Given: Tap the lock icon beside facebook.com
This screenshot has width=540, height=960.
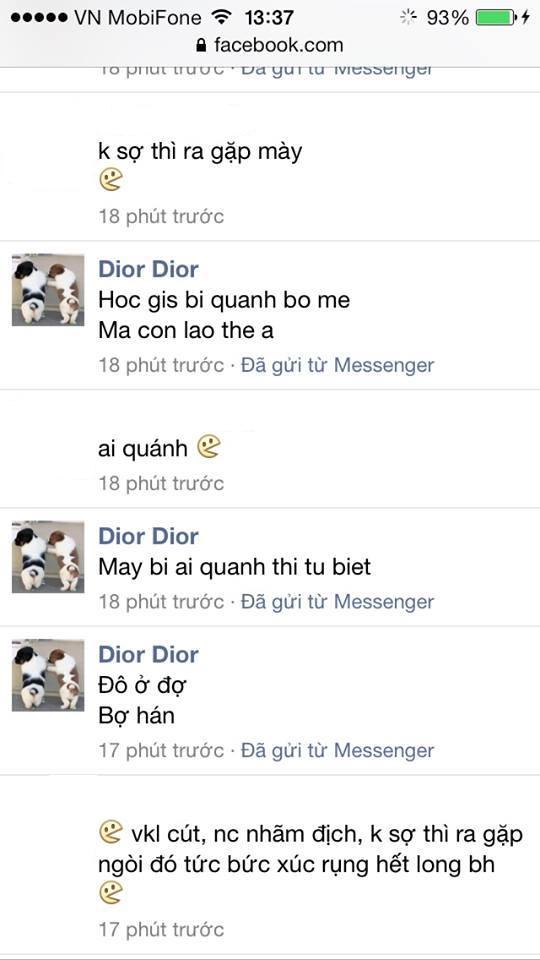Looking at the screenshot, I should (201, 45).
